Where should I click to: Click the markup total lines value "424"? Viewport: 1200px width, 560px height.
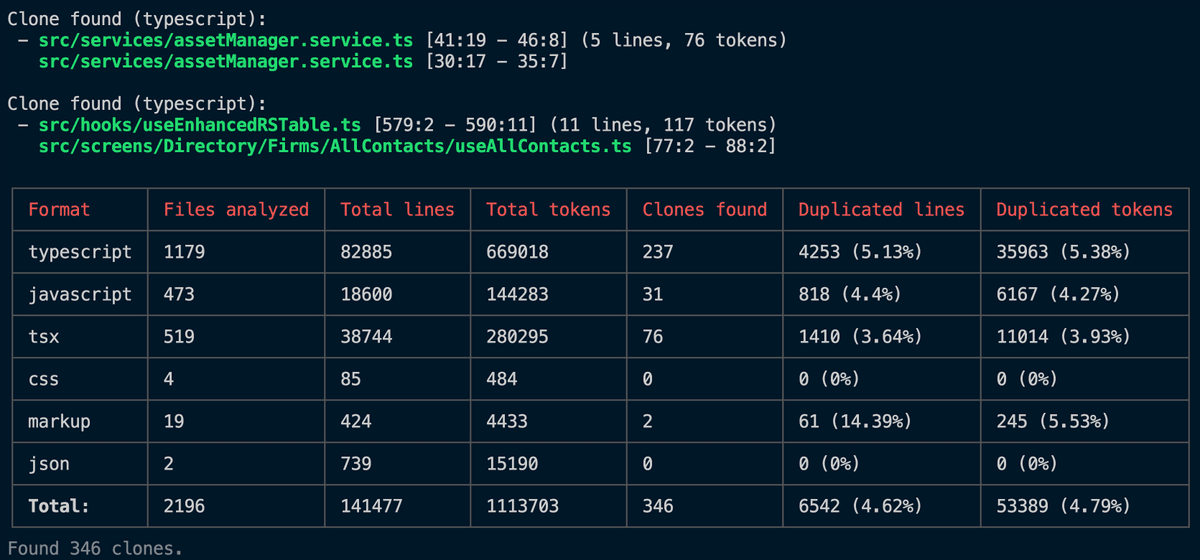tap(356, 422)
